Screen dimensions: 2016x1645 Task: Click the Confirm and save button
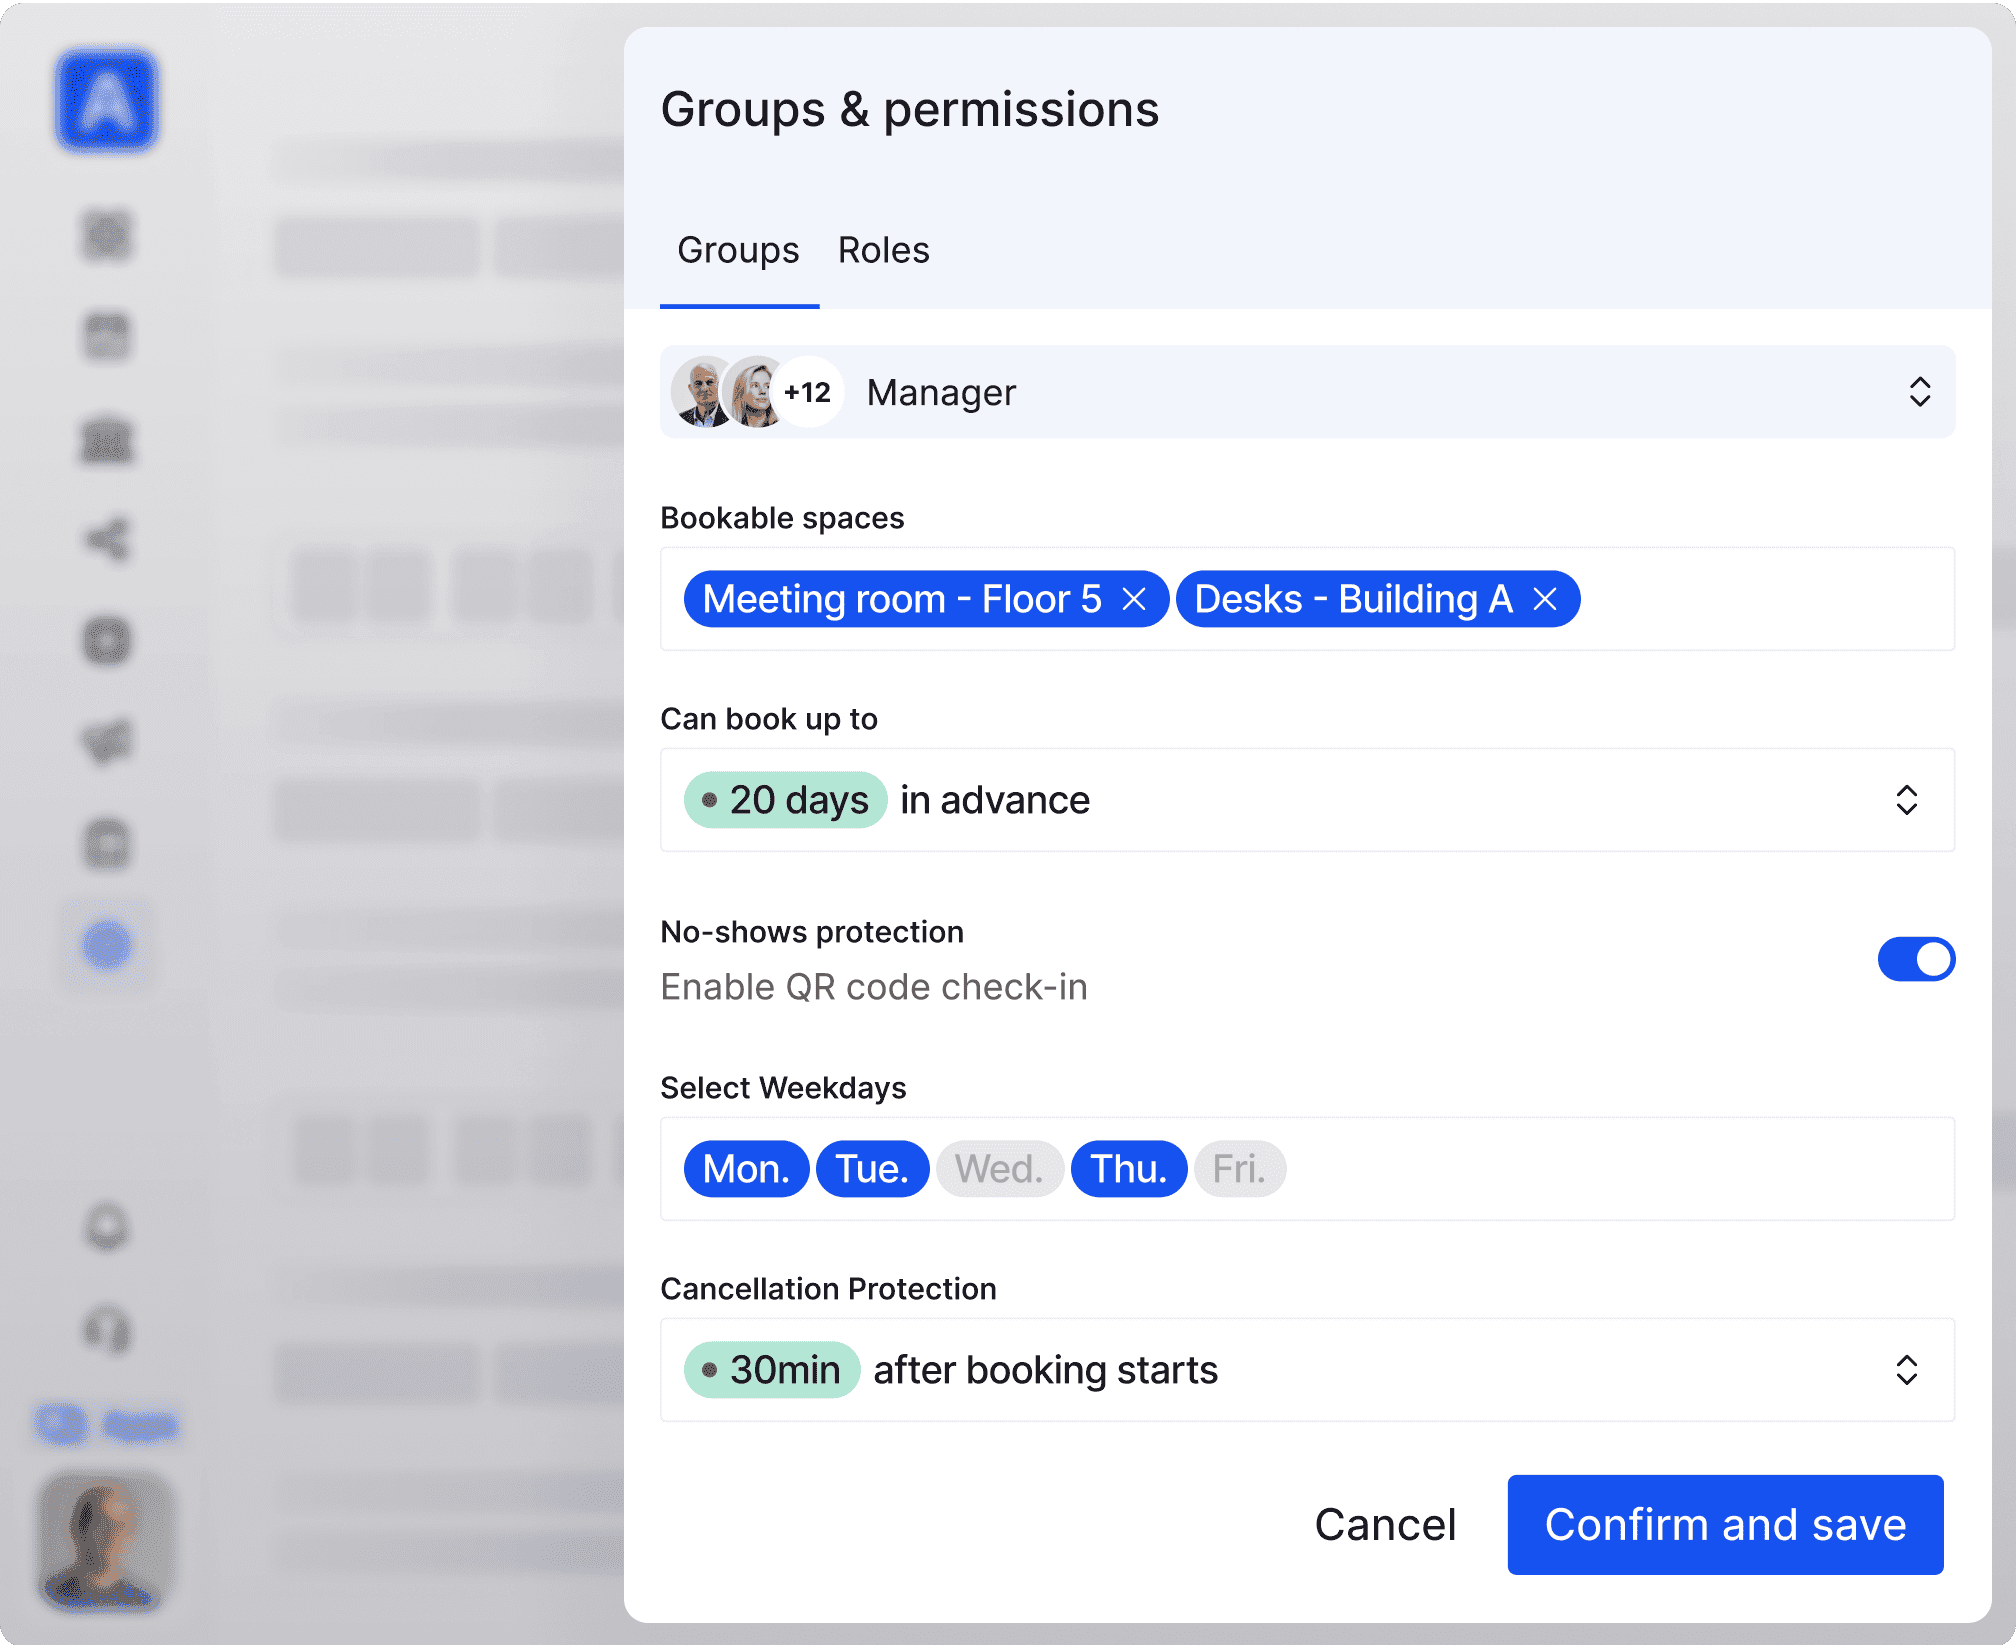click(1724, 1525)
